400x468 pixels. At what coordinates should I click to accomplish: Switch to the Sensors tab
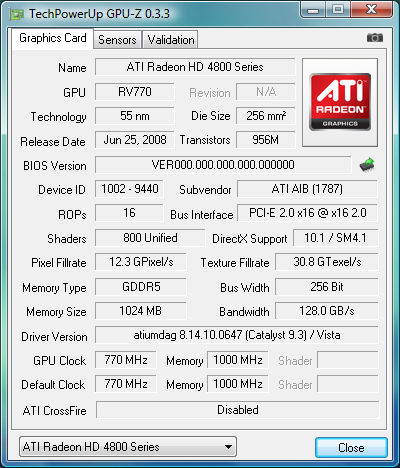click(117, 40)
